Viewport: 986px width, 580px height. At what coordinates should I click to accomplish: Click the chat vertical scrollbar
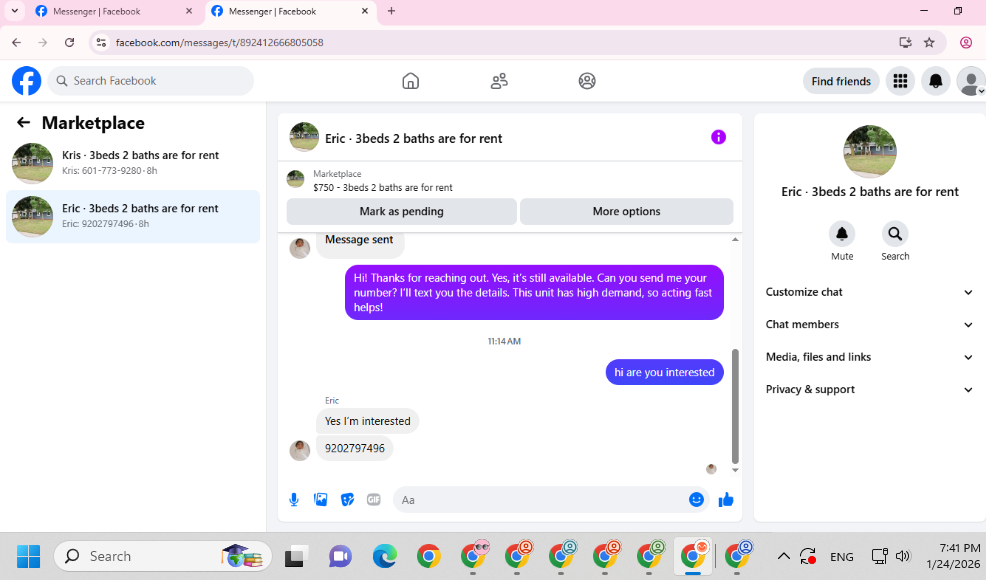pyautogui.click(x=735, y=406)
